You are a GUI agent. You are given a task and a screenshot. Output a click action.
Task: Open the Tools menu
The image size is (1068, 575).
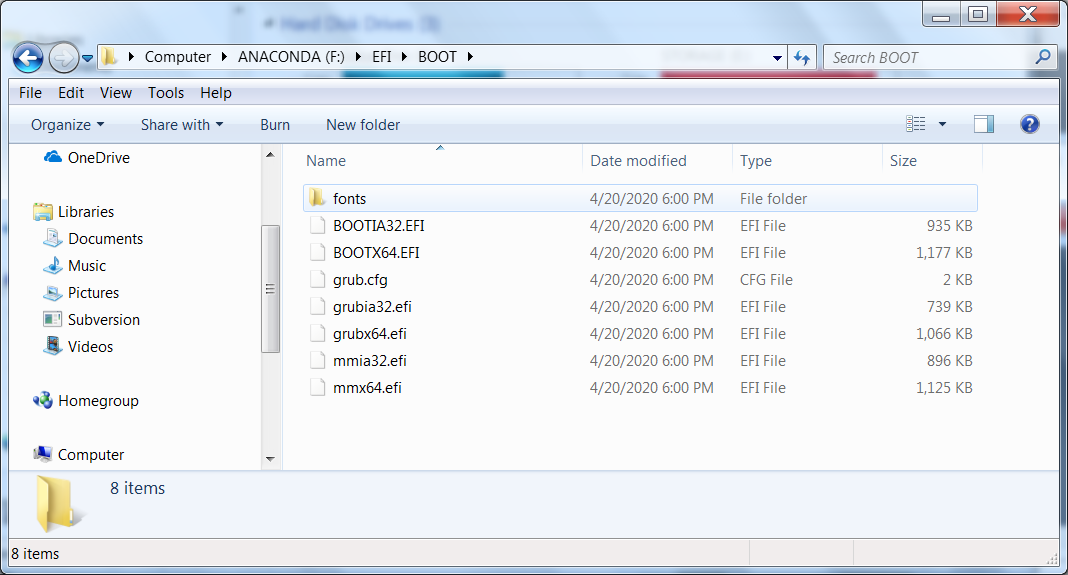click(x=166, y=93)
